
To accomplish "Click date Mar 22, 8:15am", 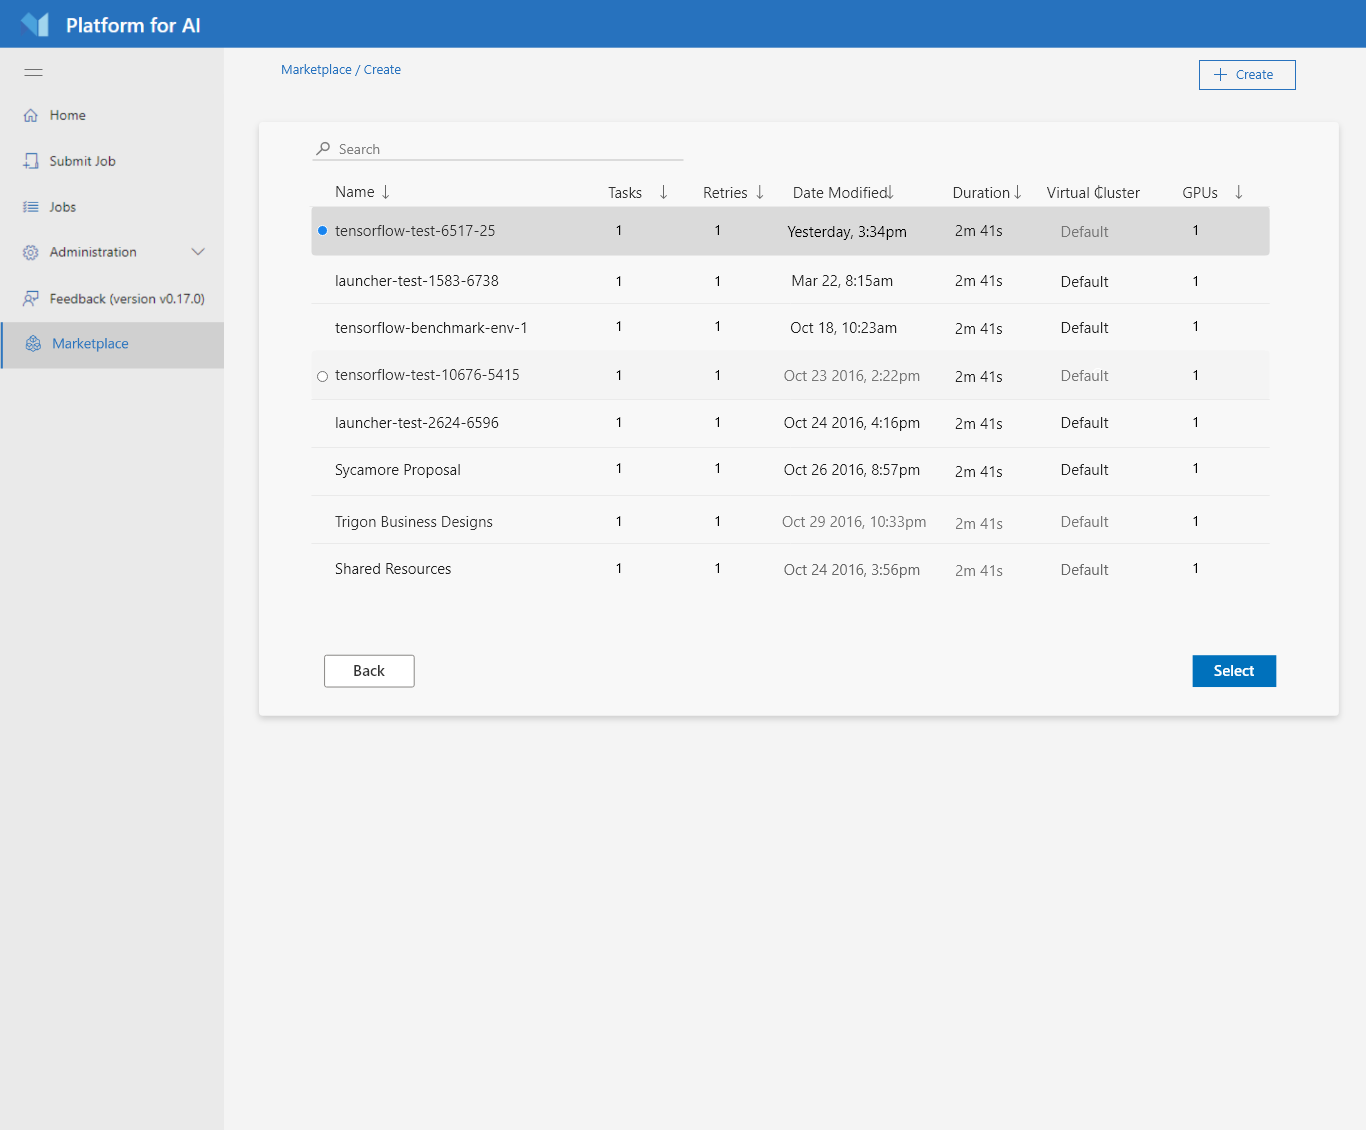I will (x=842, y=281).
